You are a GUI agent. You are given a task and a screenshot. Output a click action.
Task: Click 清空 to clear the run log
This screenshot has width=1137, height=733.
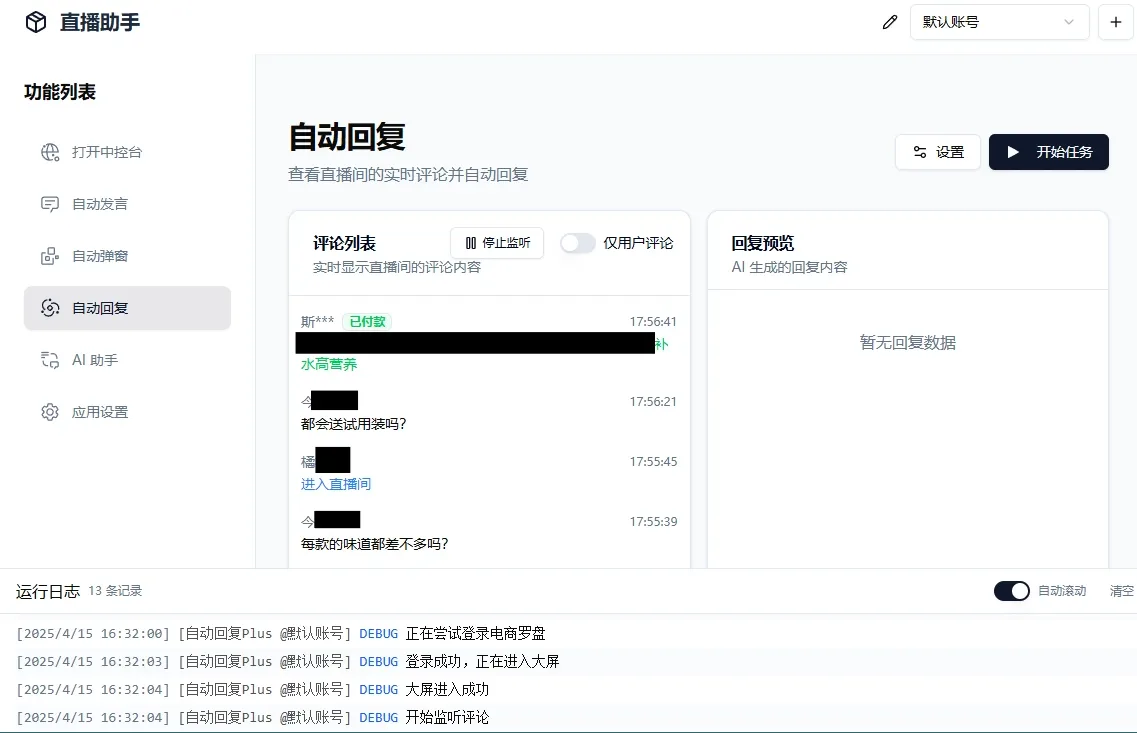coord(1121,591)
